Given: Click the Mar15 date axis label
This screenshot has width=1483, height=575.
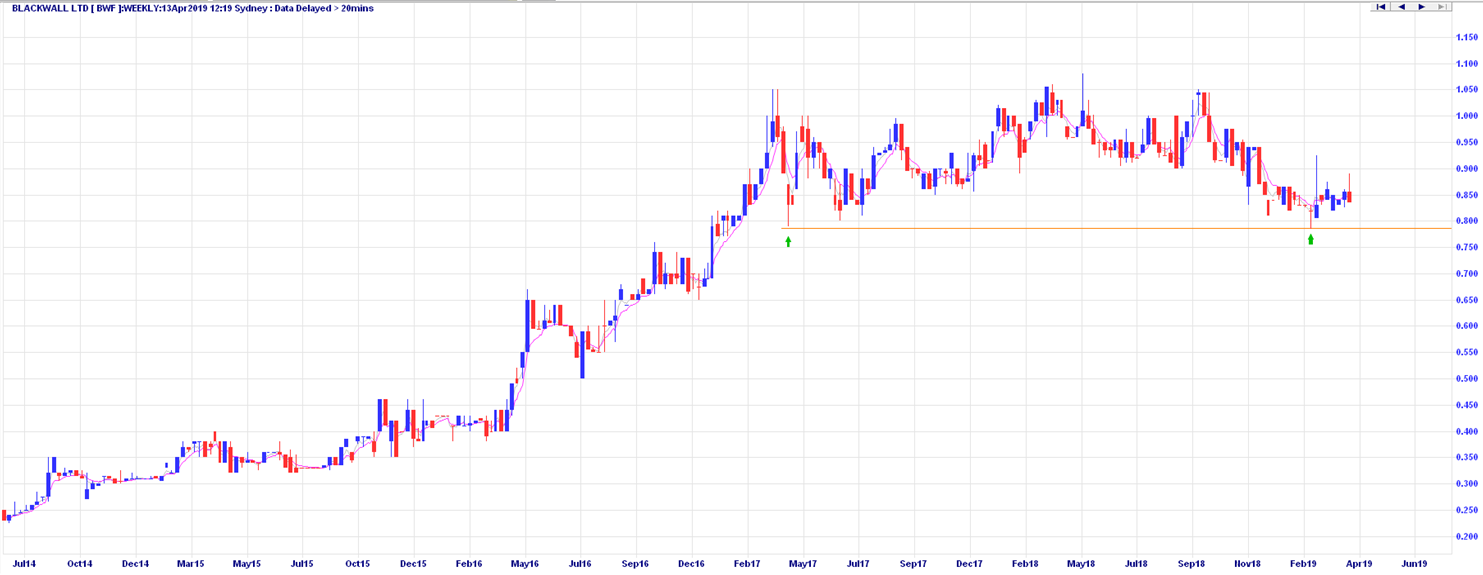Looking at the screenshot, I should 191,564.
